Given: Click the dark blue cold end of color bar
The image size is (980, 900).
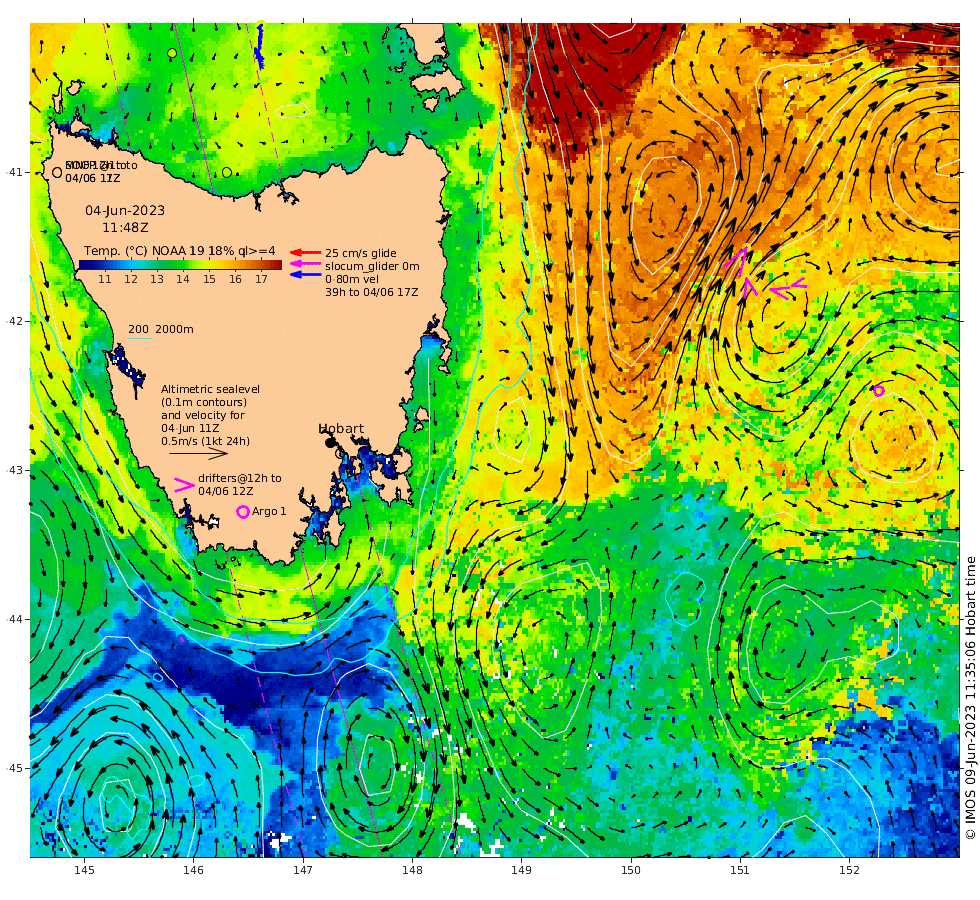Looking at the screenshot, I should (x=86, y=264).
